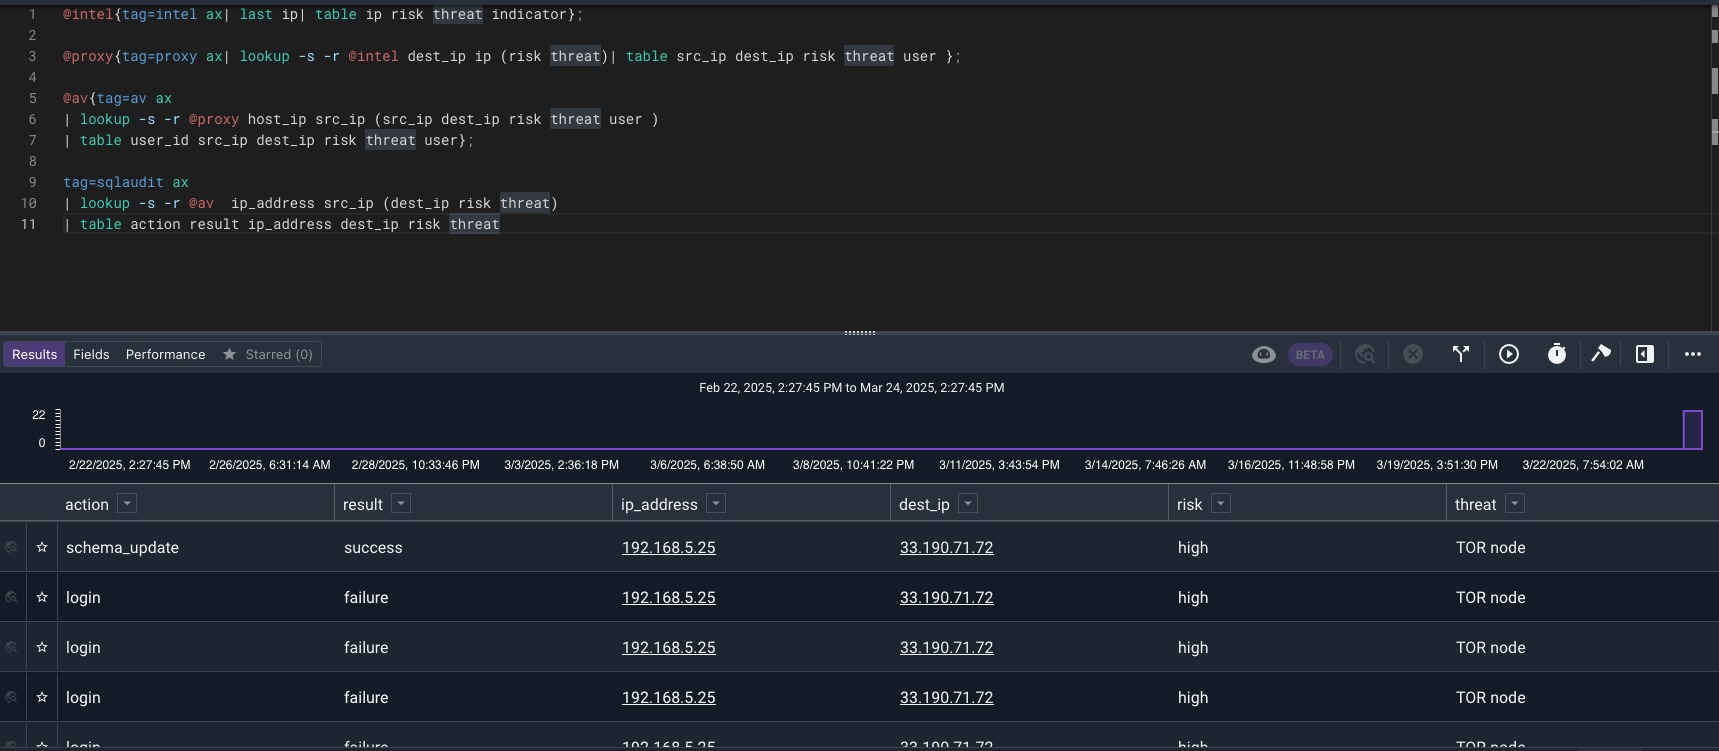This screenshot has width=1719, height=751.
Task: Expand the dest_ip column dropdown
Action: 968,503
